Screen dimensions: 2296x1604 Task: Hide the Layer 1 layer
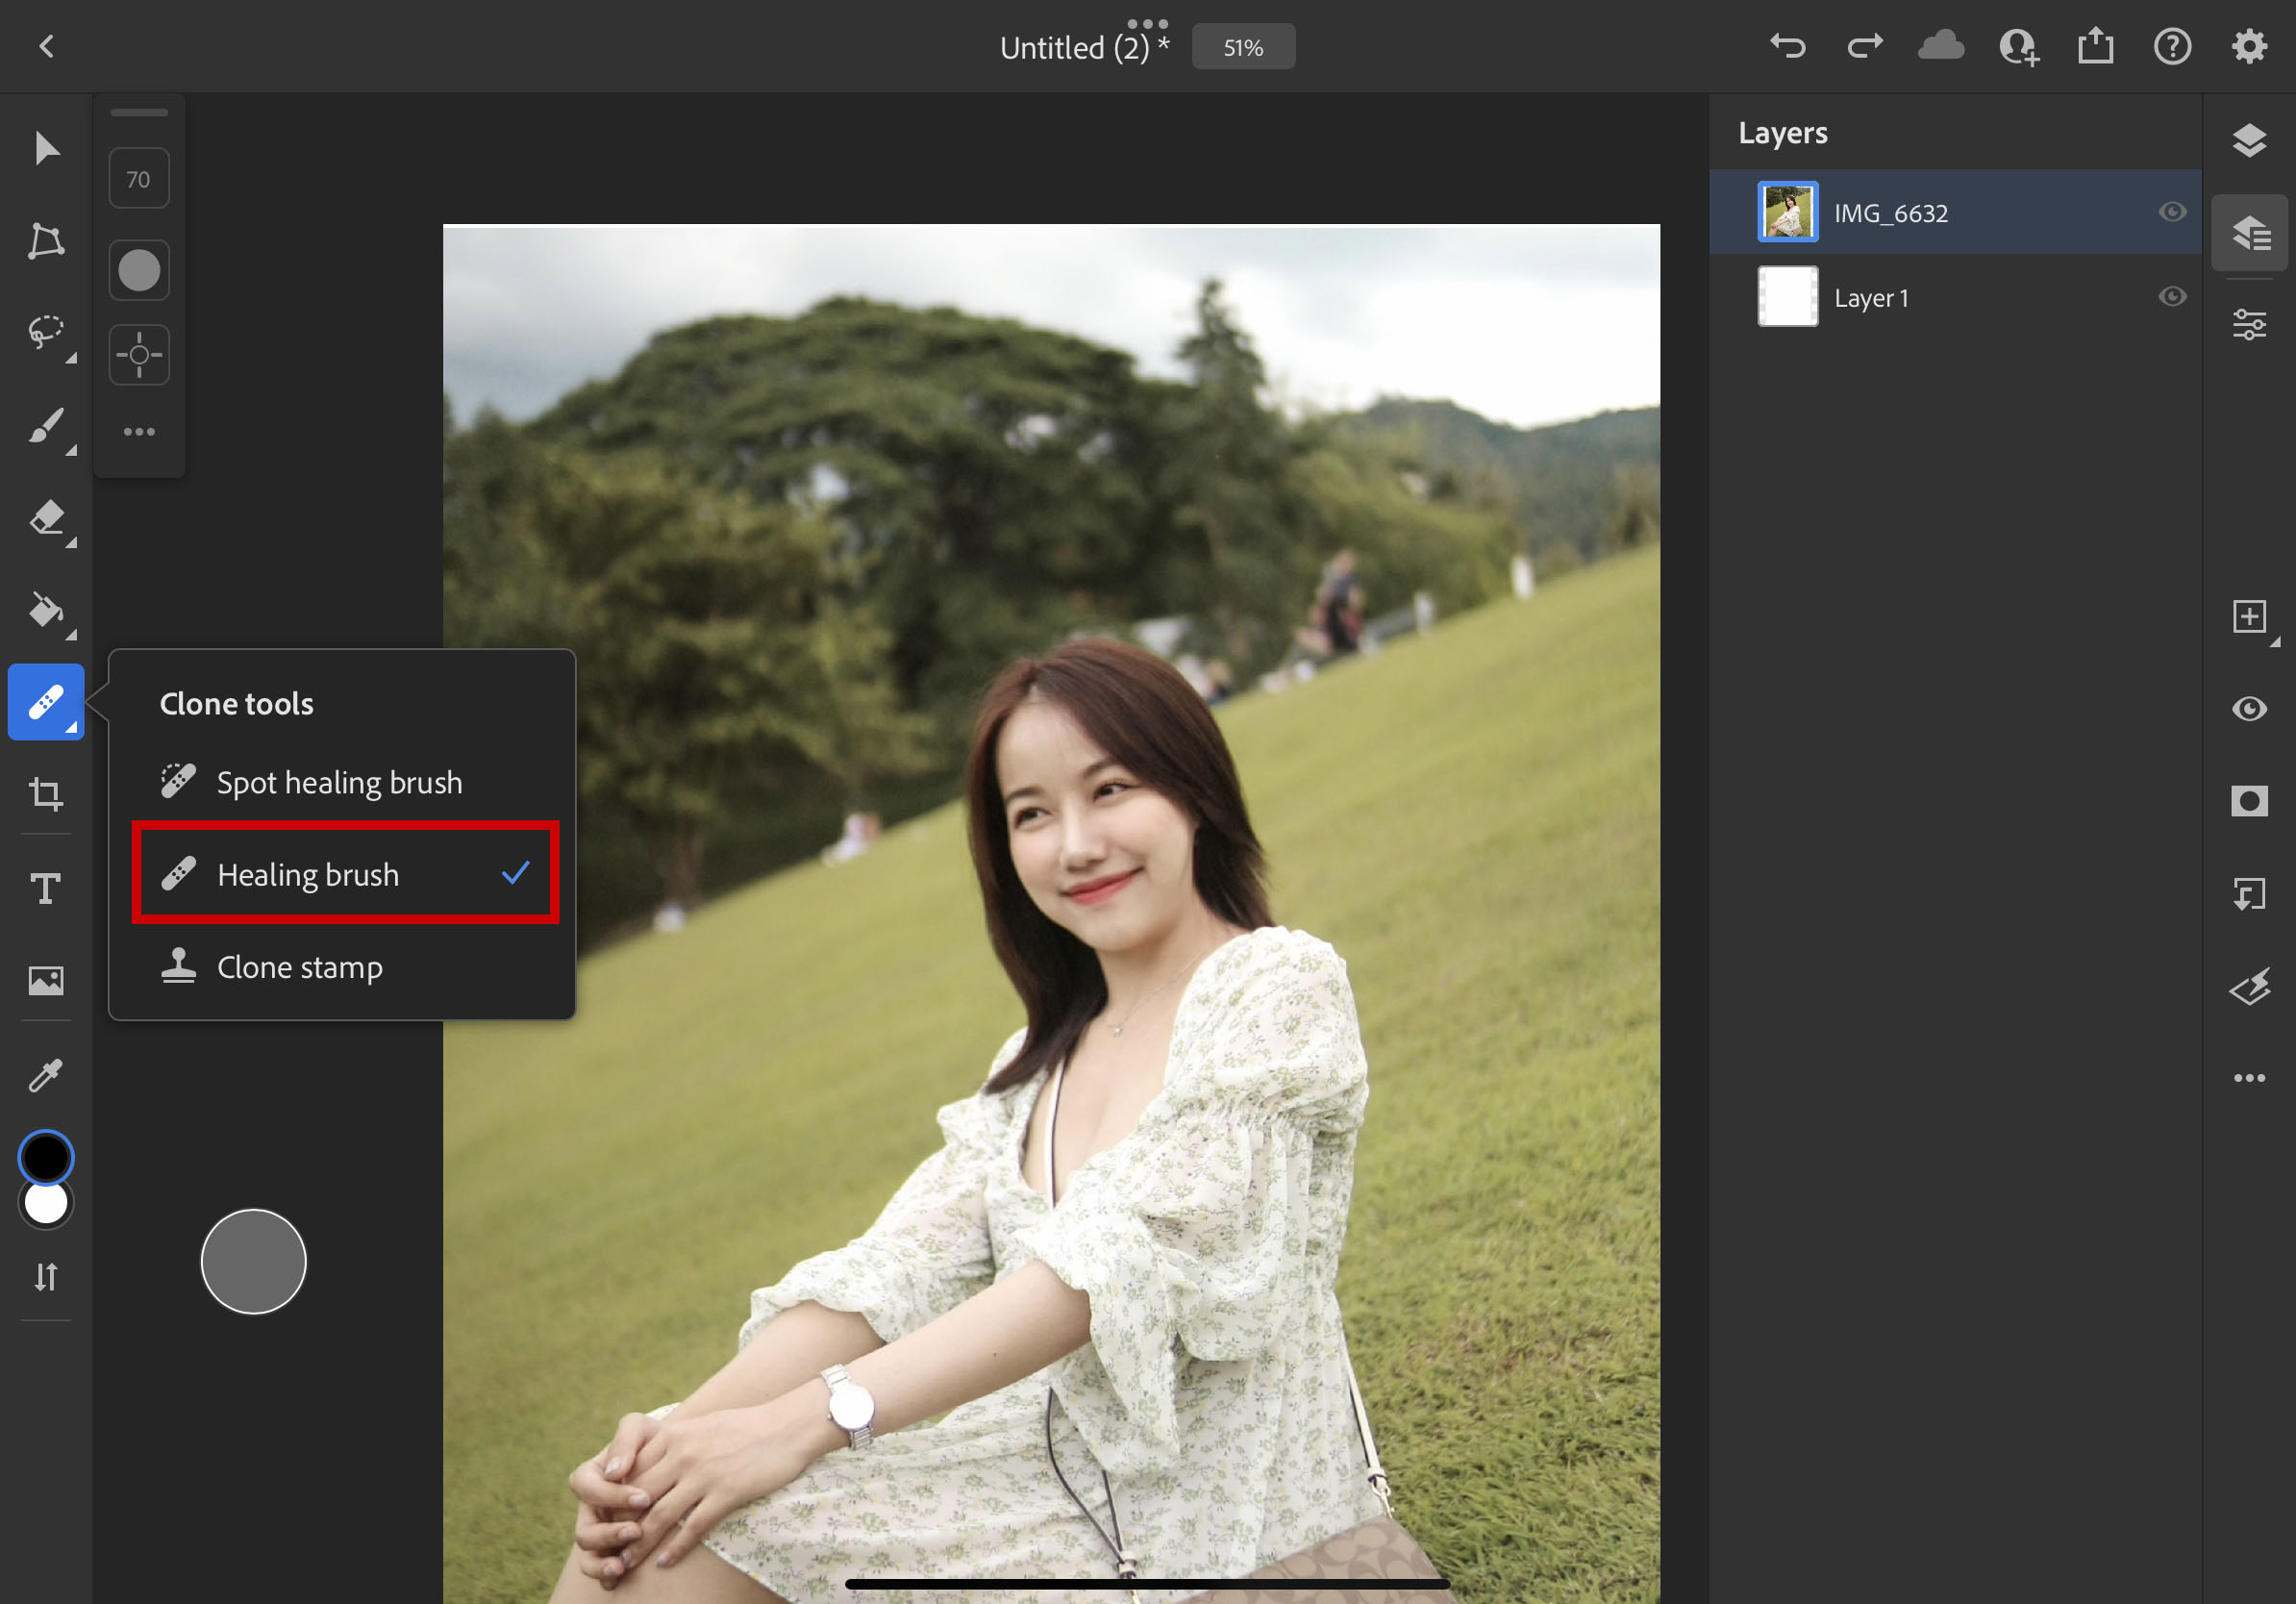[2171, 297]
